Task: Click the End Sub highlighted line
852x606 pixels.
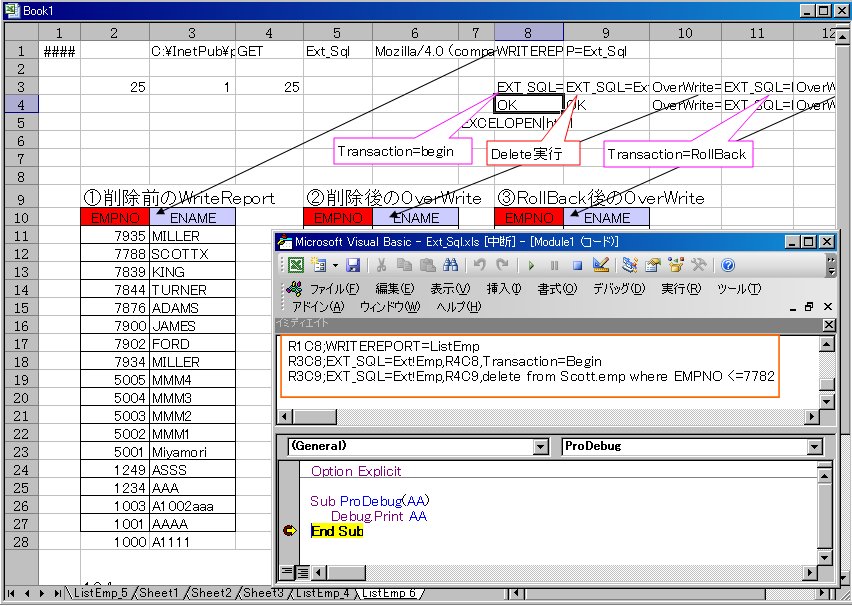Action: click(x=337, y=531)
